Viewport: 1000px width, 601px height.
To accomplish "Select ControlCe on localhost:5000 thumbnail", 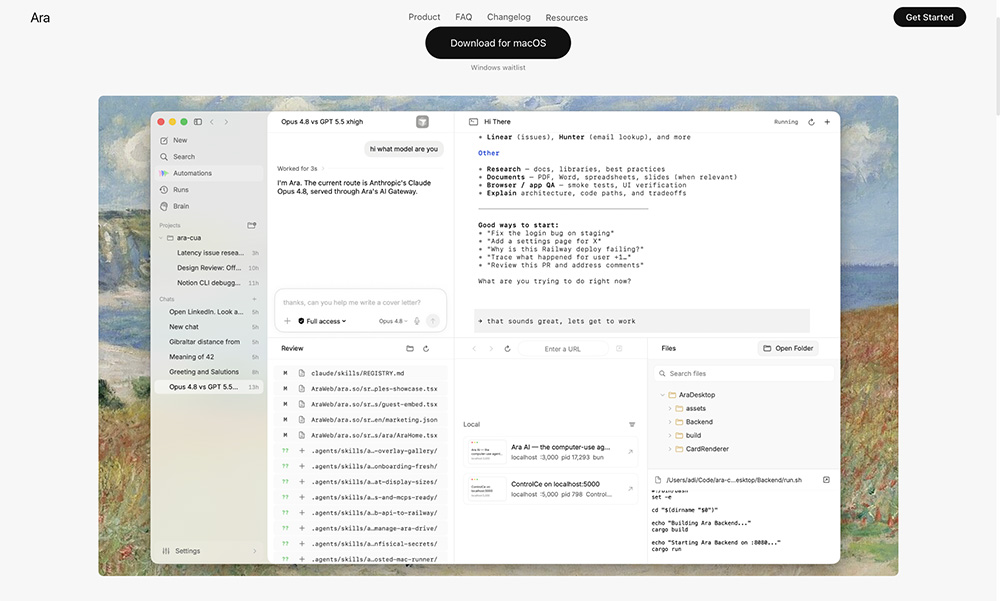I will coord(488,489).
